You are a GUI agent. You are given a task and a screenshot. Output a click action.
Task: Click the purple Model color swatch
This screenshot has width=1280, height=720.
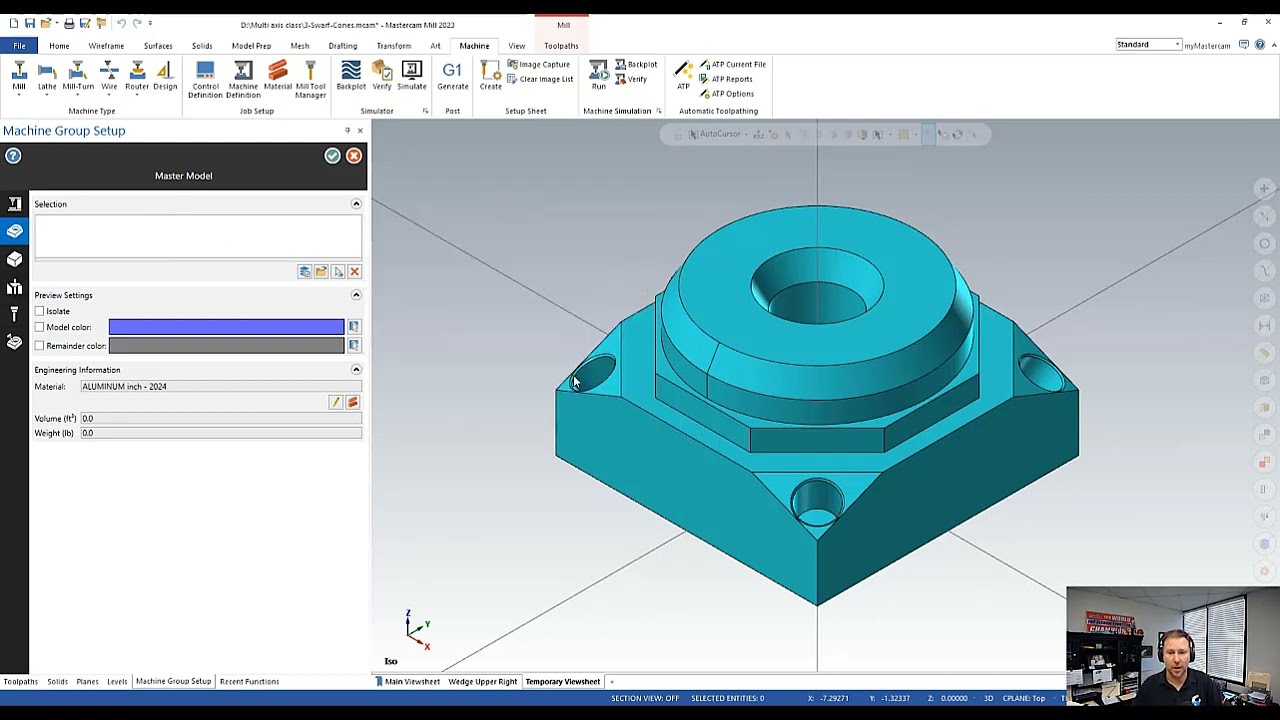226,327
